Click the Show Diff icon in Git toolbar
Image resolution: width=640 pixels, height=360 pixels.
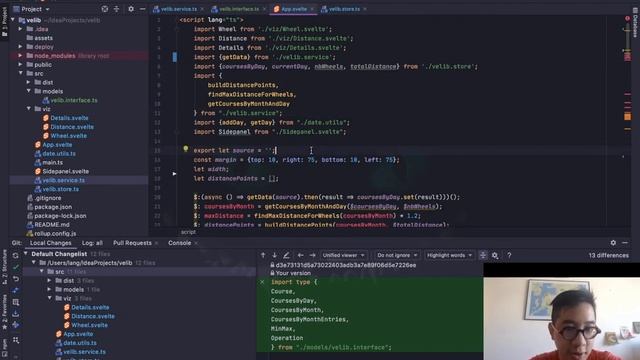[16, 290]
